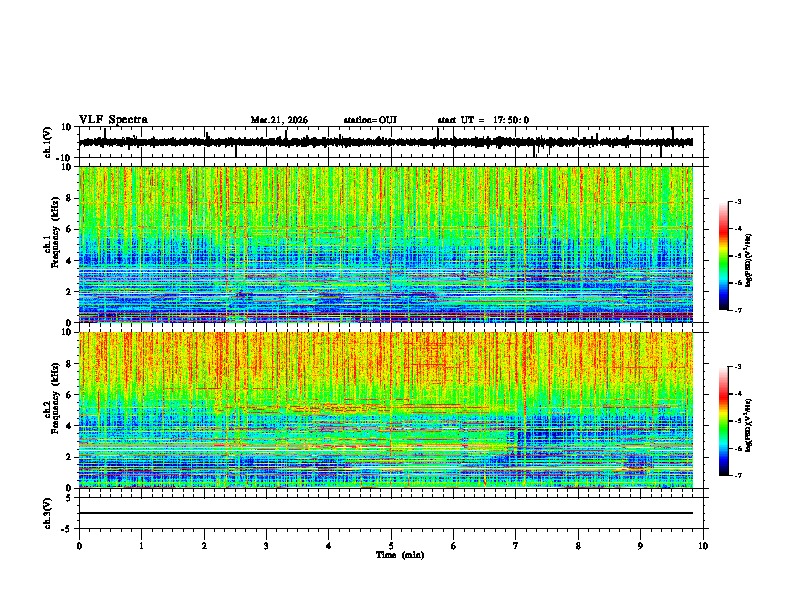
Task: Click the "-3" label on ch.1 color scale
Action: [x=737, y=201]
